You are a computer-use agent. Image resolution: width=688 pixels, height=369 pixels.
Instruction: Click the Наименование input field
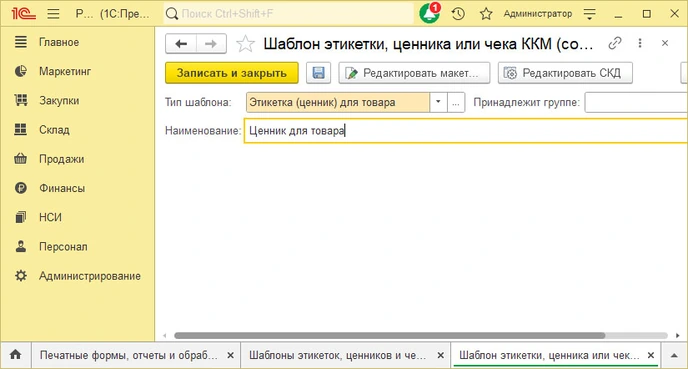tap(466, 131)
